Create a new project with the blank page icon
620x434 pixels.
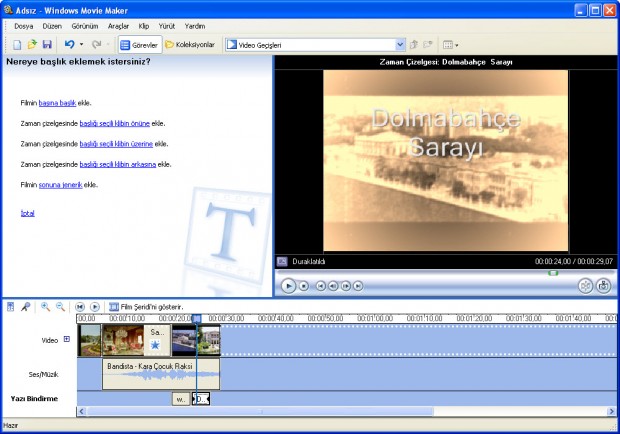17,45
